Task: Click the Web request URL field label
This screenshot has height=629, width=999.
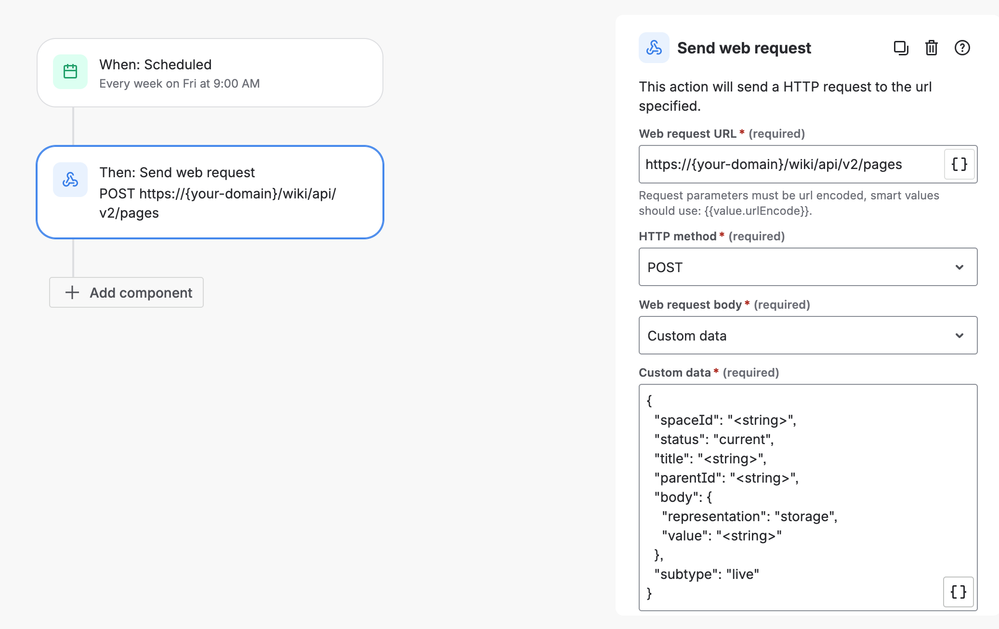Action: click(x=687, y=133)
